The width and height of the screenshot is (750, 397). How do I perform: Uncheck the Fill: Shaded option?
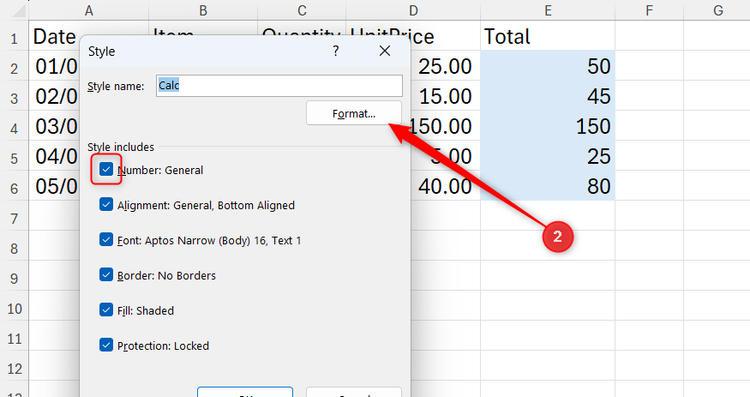[x=106, y=309]
